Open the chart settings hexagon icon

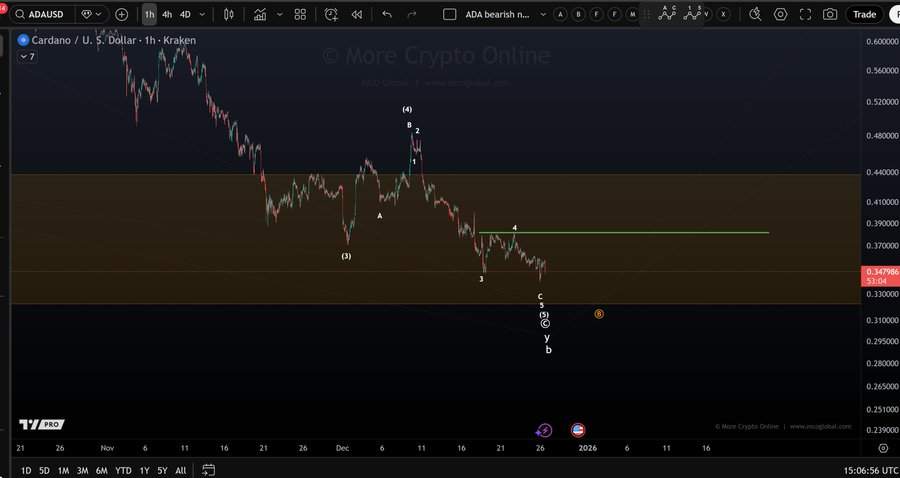780,14
